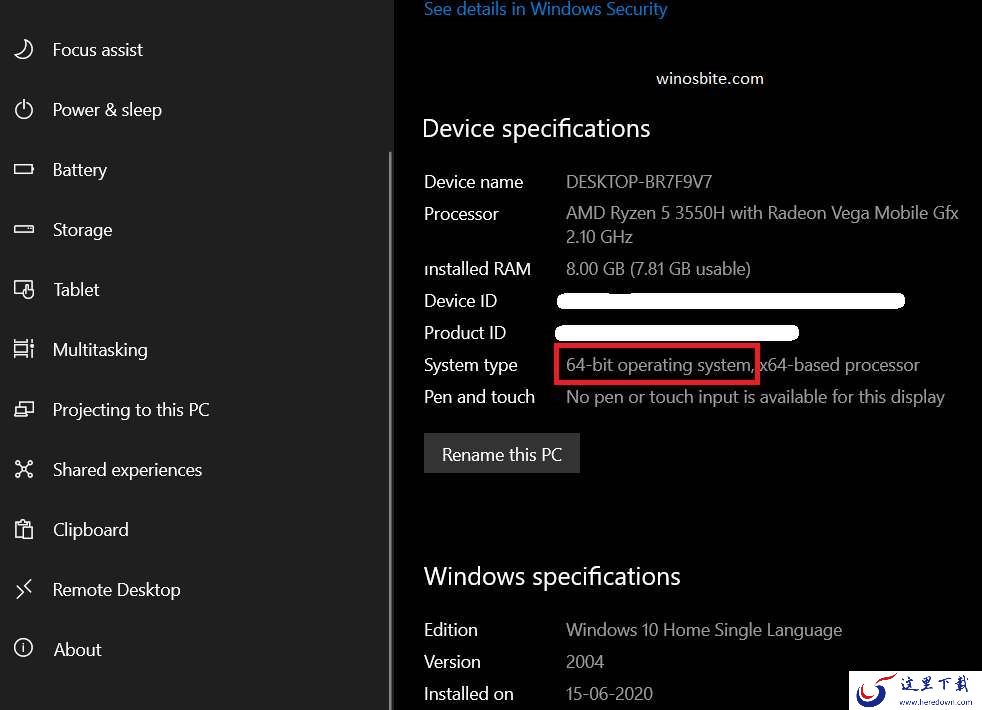Click the Remote Desktop icon

pos(24,589)
